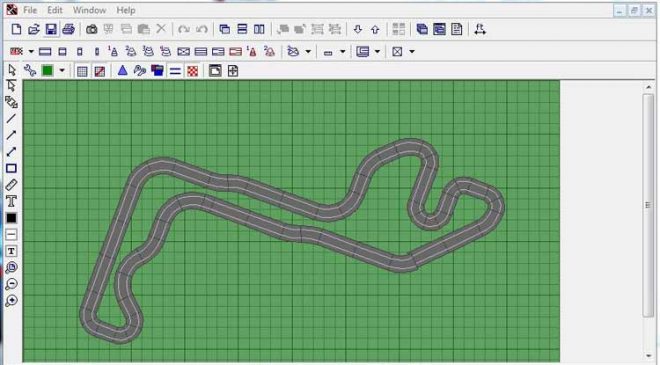Click the scrollbar down arrow
The width and height of the screenshot is (660, 365).
coord(648,356)
